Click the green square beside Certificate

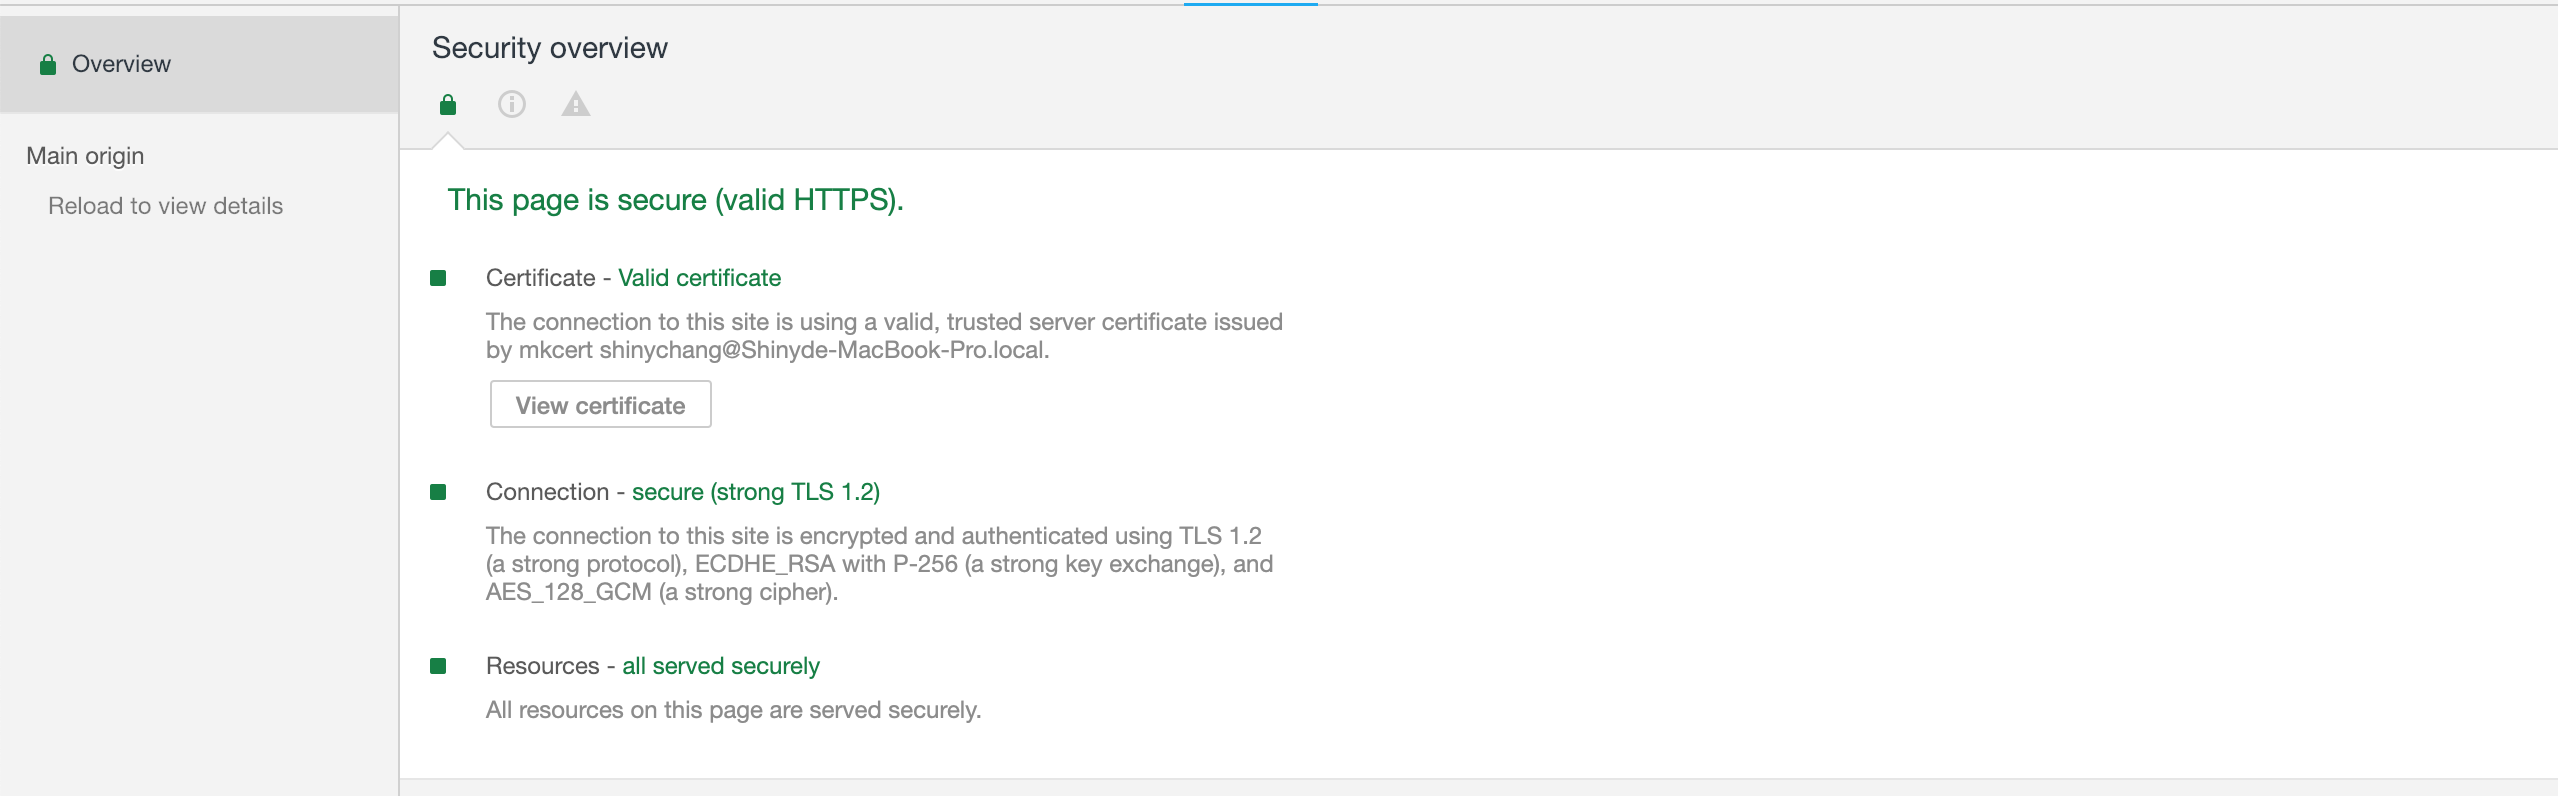coord(438,278)
